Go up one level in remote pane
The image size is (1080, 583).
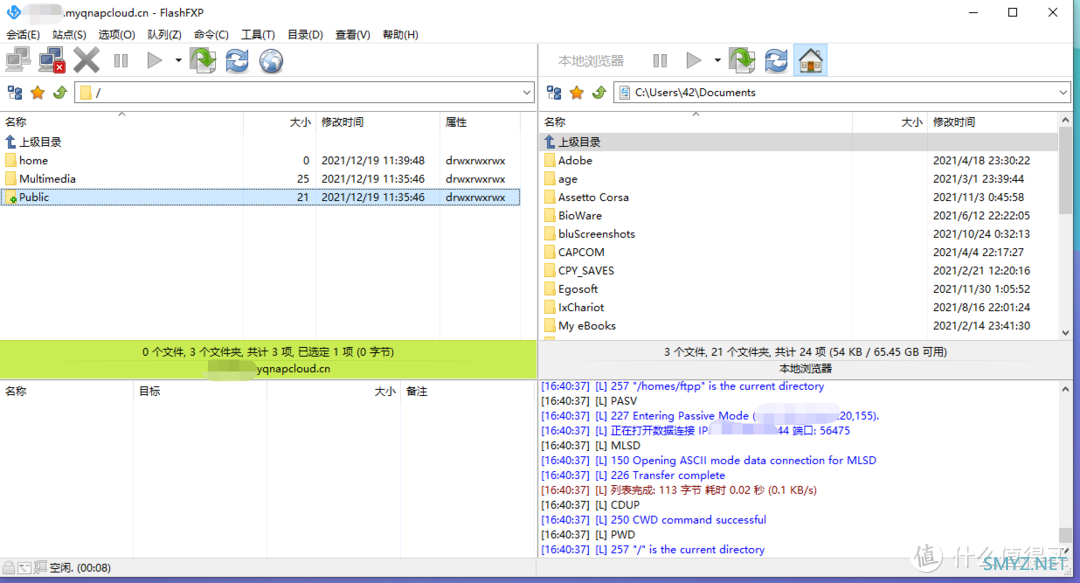(x=61, y=92)
